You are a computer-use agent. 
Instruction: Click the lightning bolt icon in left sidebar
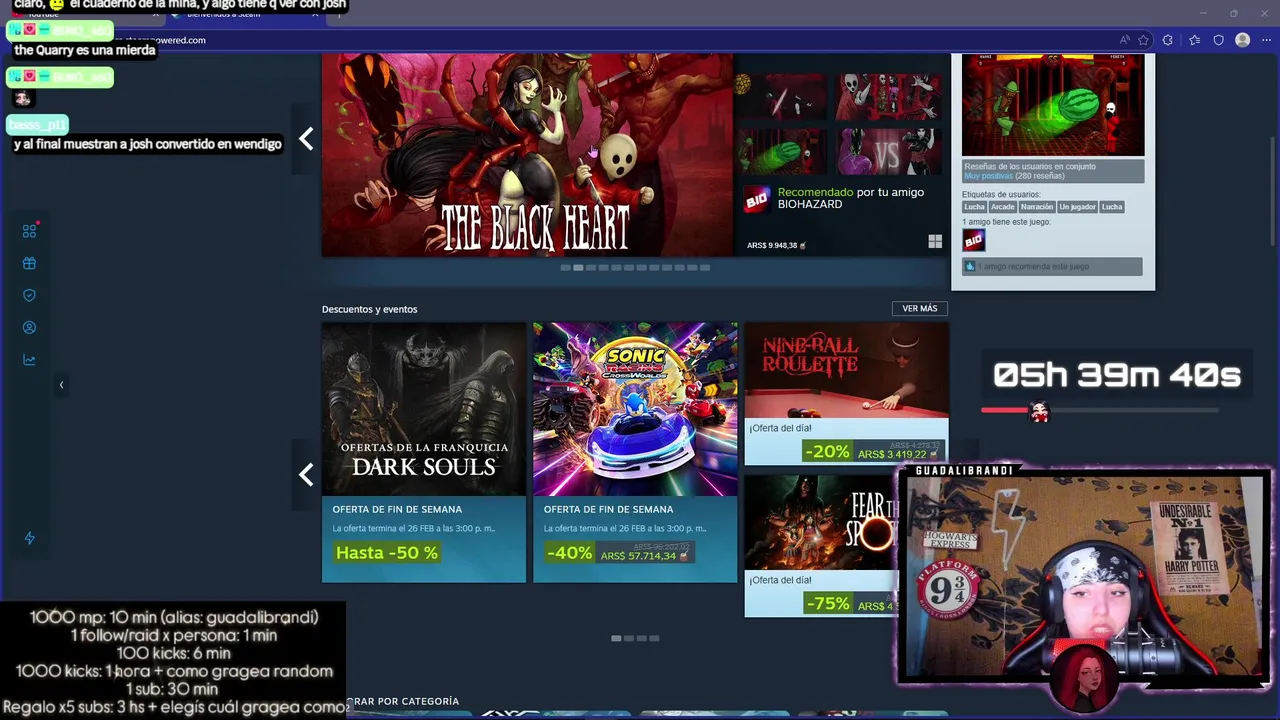[29, 538]
